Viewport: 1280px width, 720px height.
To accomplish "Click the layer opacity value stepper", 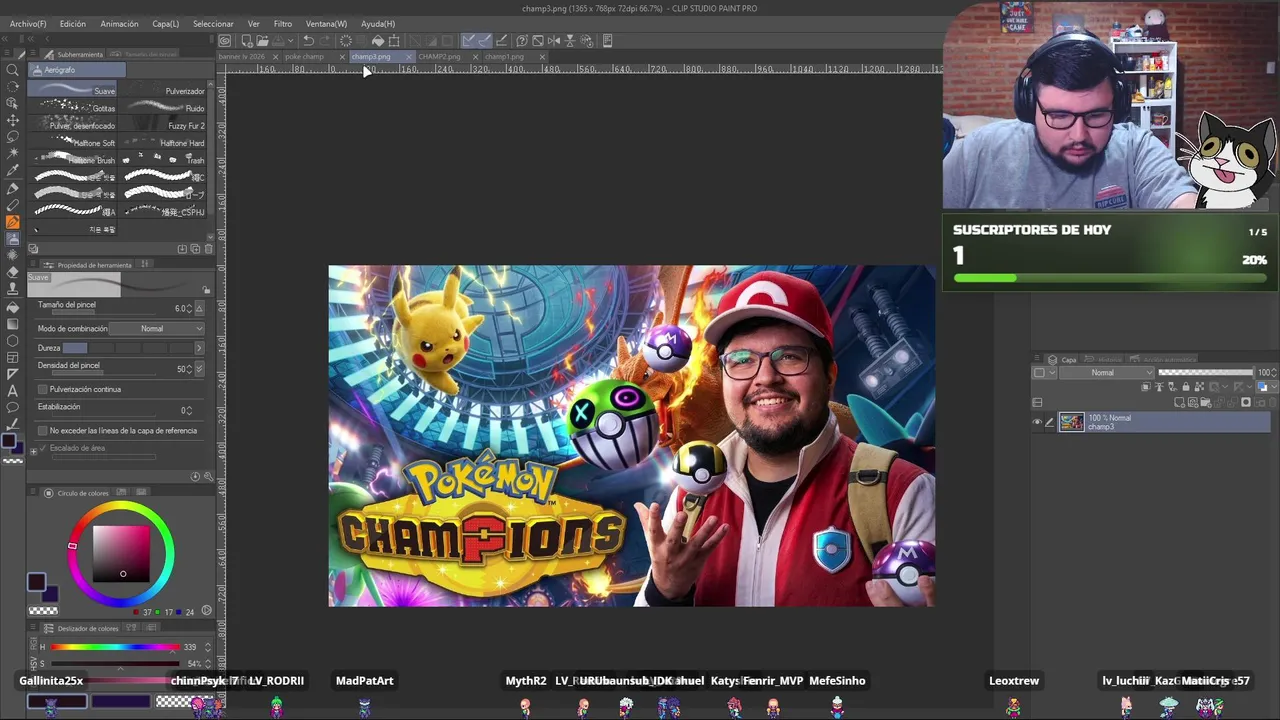I will click(1274, 373).
